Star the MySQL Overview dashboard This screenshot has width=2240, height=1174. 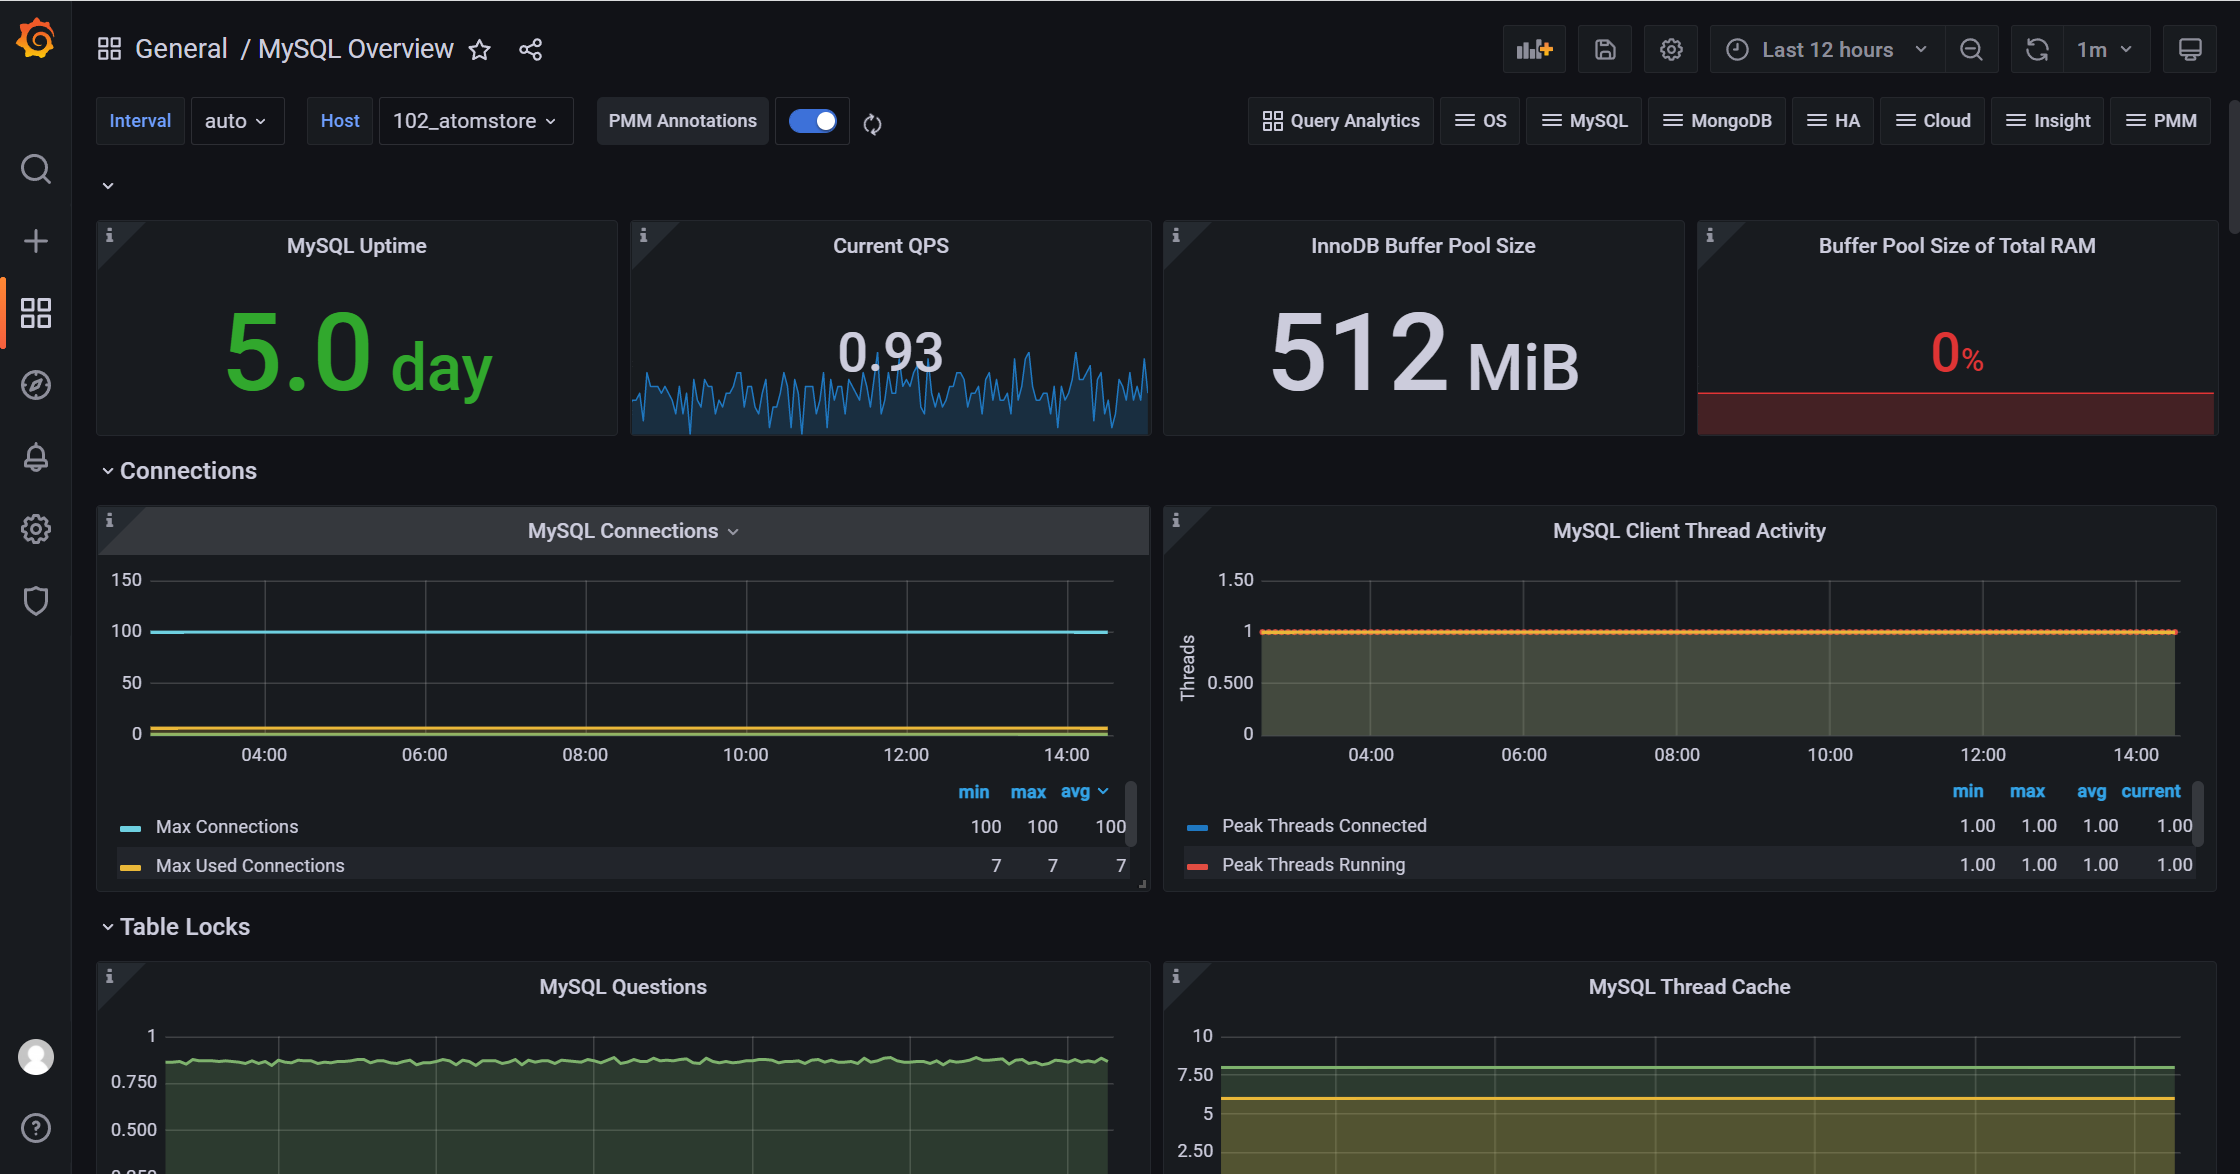[480, 50]
